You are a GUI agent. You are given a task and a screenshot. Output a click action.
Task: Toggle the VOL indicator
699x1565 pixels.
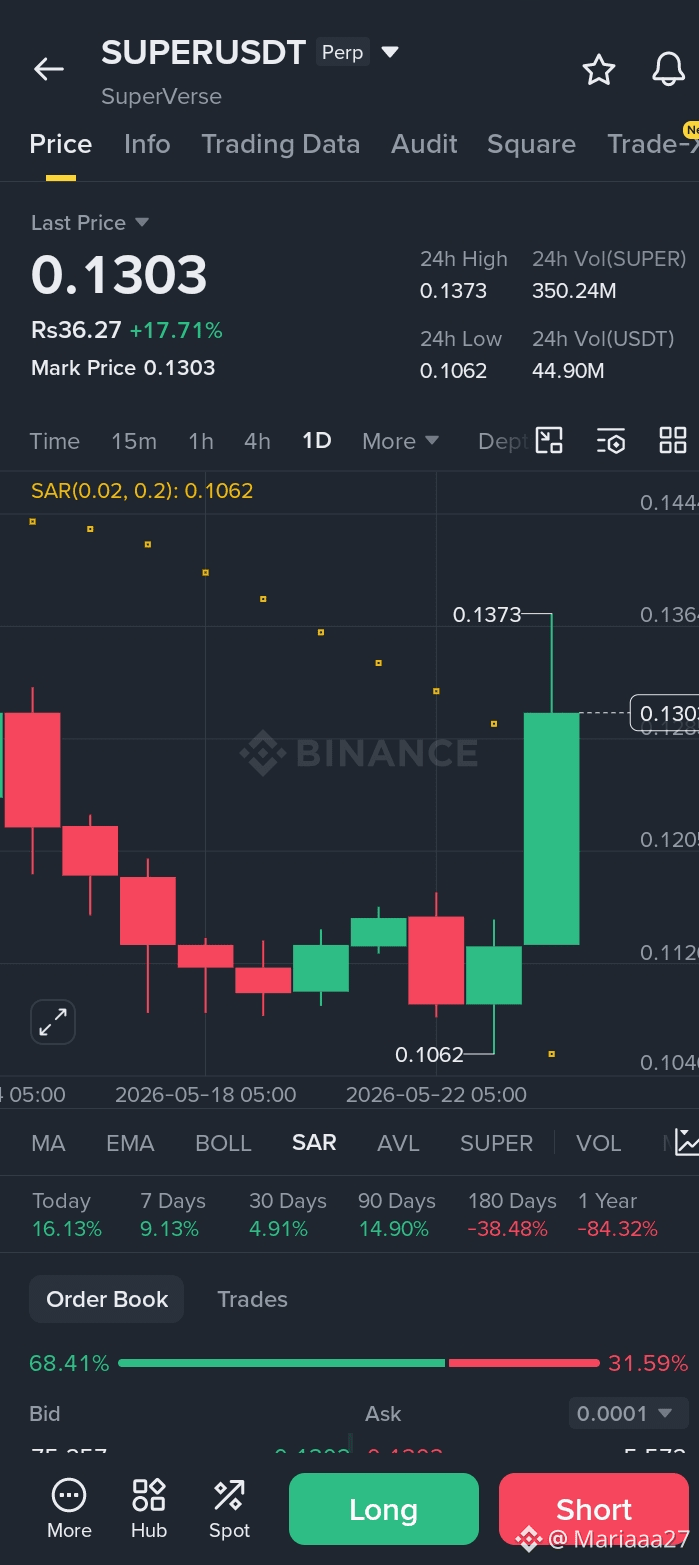pos(599,1143)
